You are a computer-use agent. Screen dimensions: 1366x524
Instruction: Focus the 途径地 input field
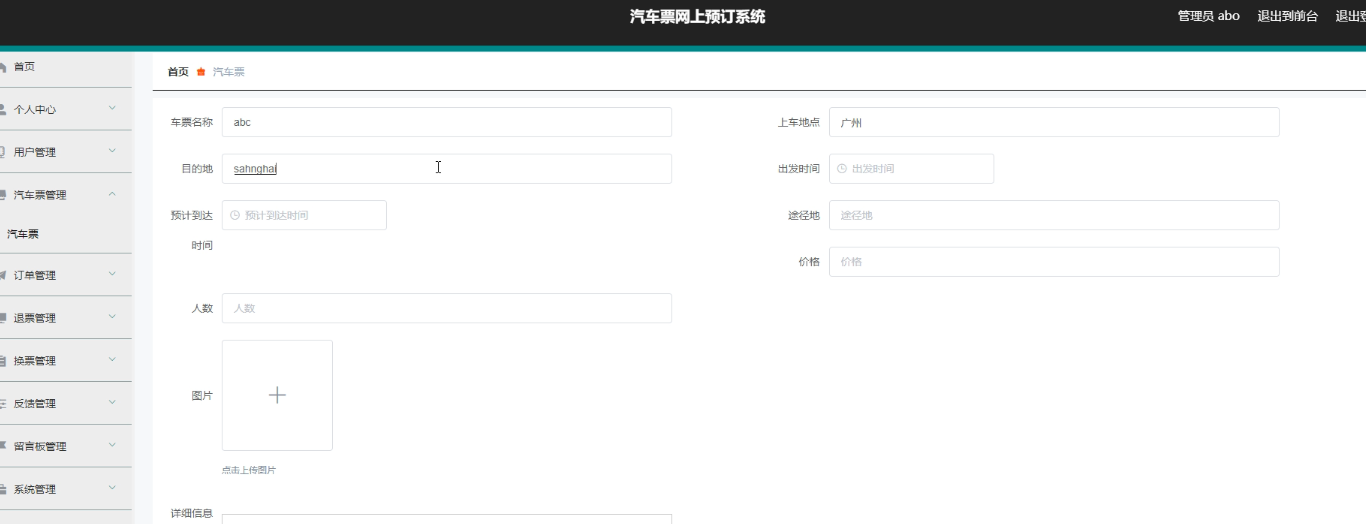tap(1054, 215)
